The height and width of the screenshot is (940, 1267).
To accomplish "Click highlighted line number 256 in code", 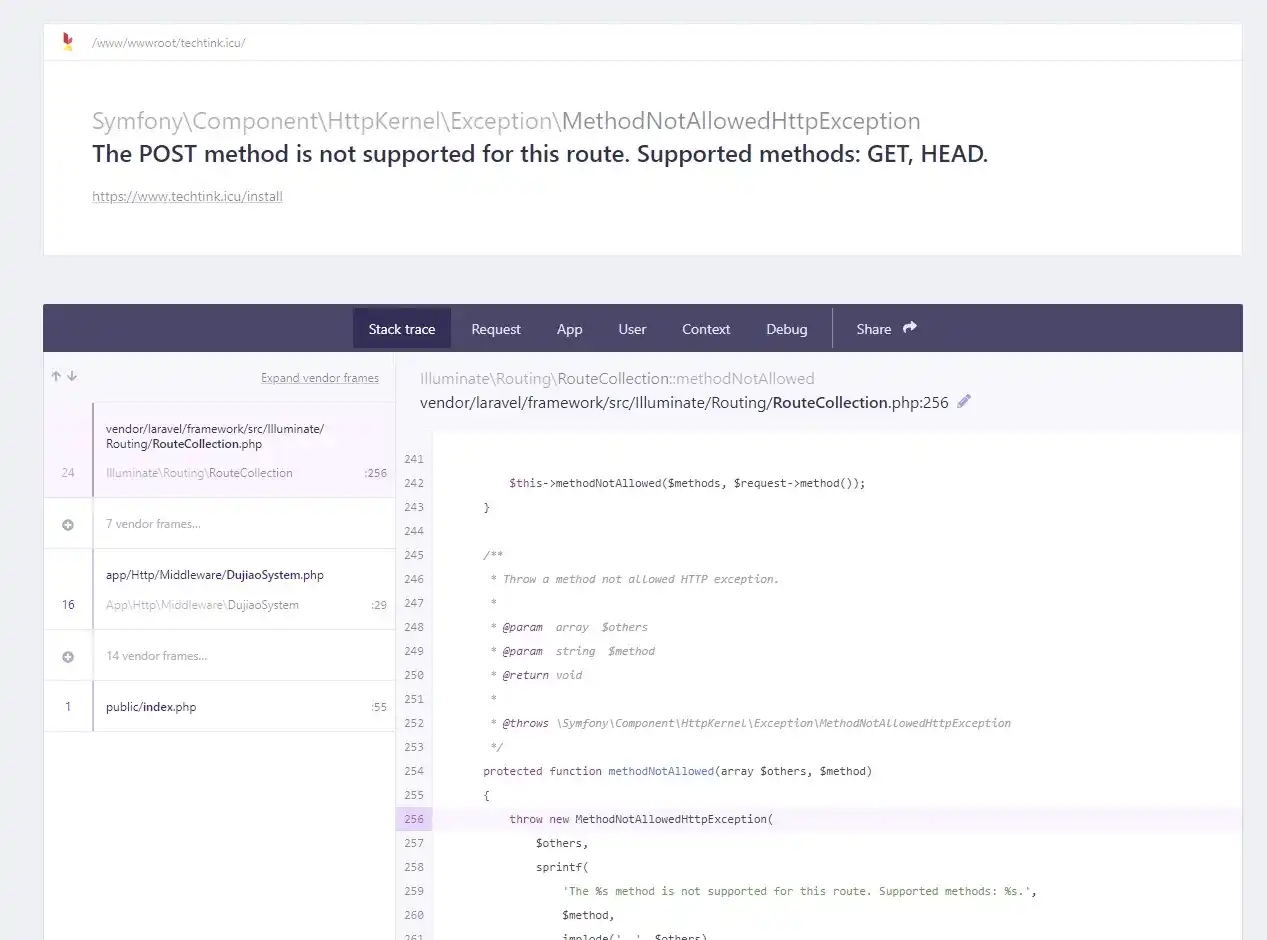I will 414,819.
